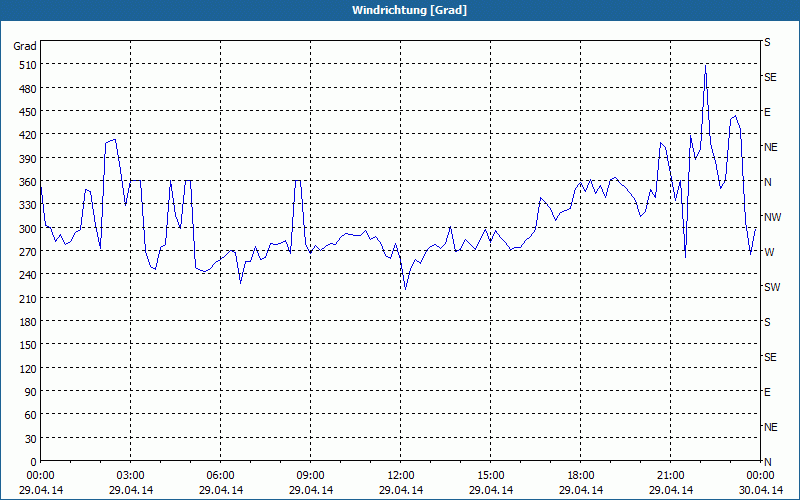Click the 06:00 time marker
The width and height of the screenshot is (800, 500).
(221, 475)
